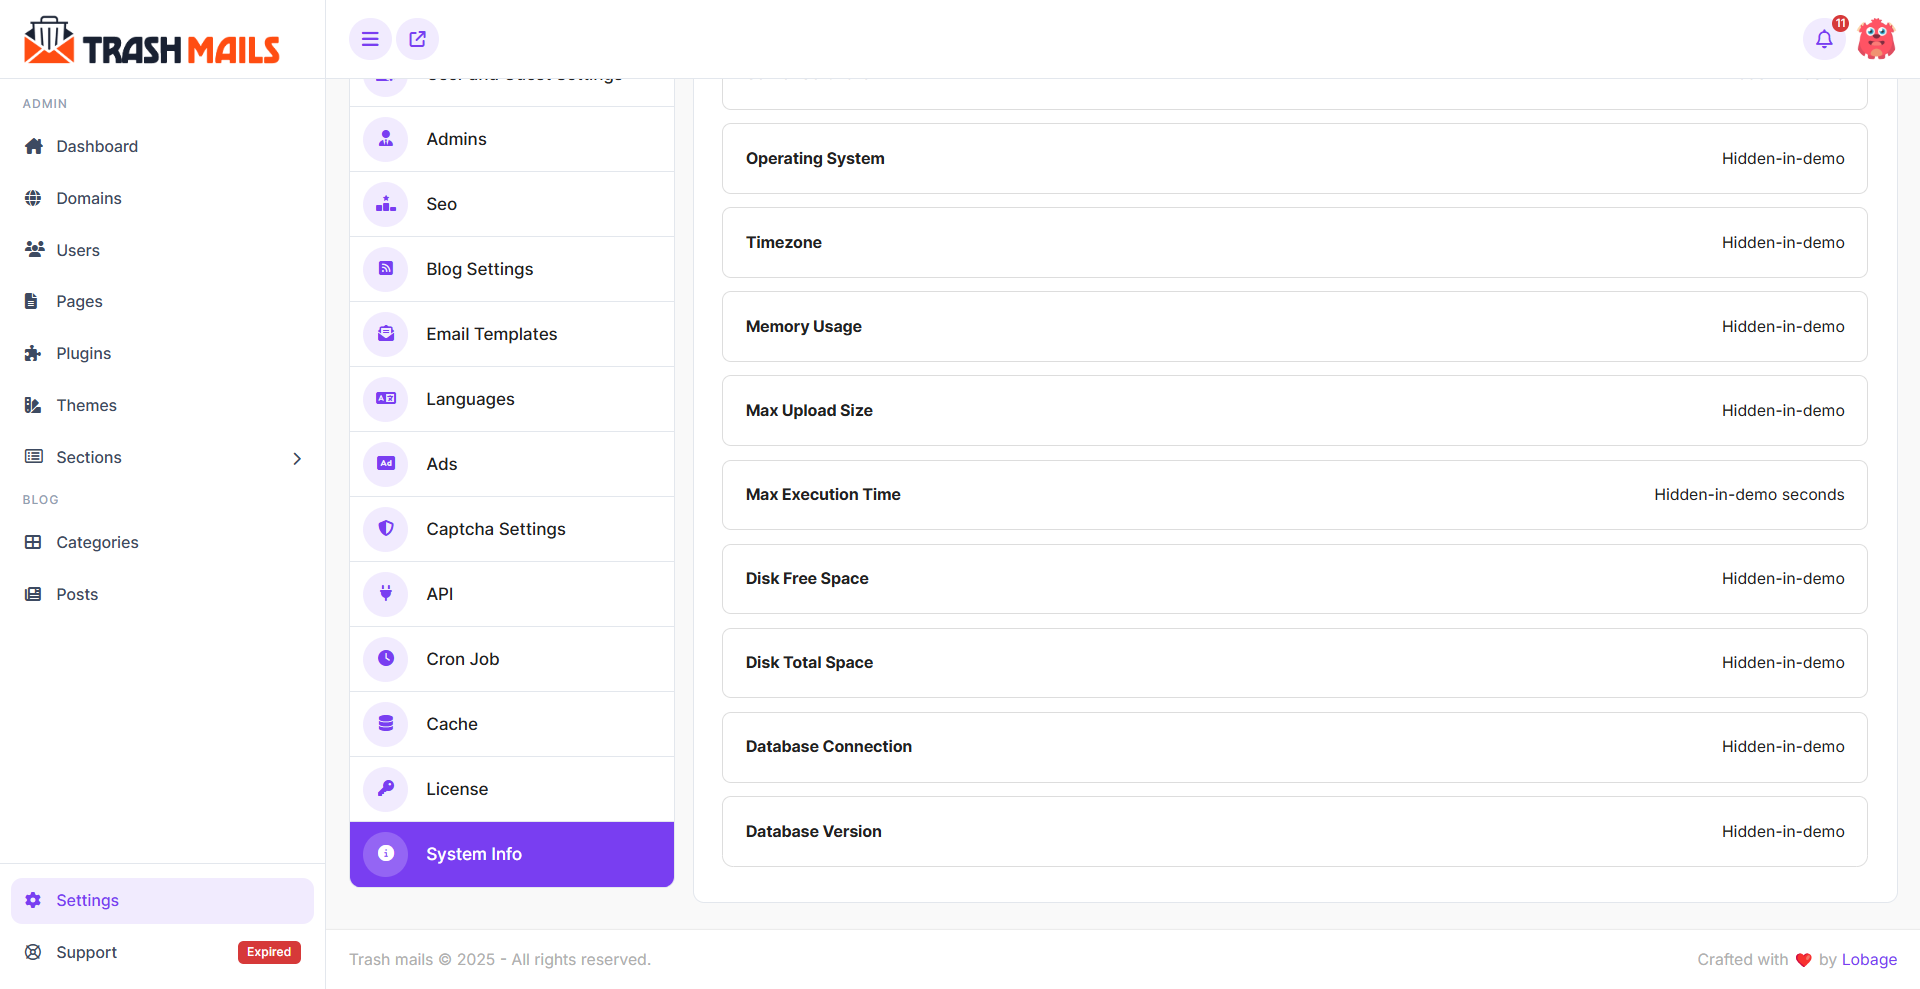This screenshot has height=989, width=1920.
Task: Click the Trash Mails logo
Action: [152, 39]
